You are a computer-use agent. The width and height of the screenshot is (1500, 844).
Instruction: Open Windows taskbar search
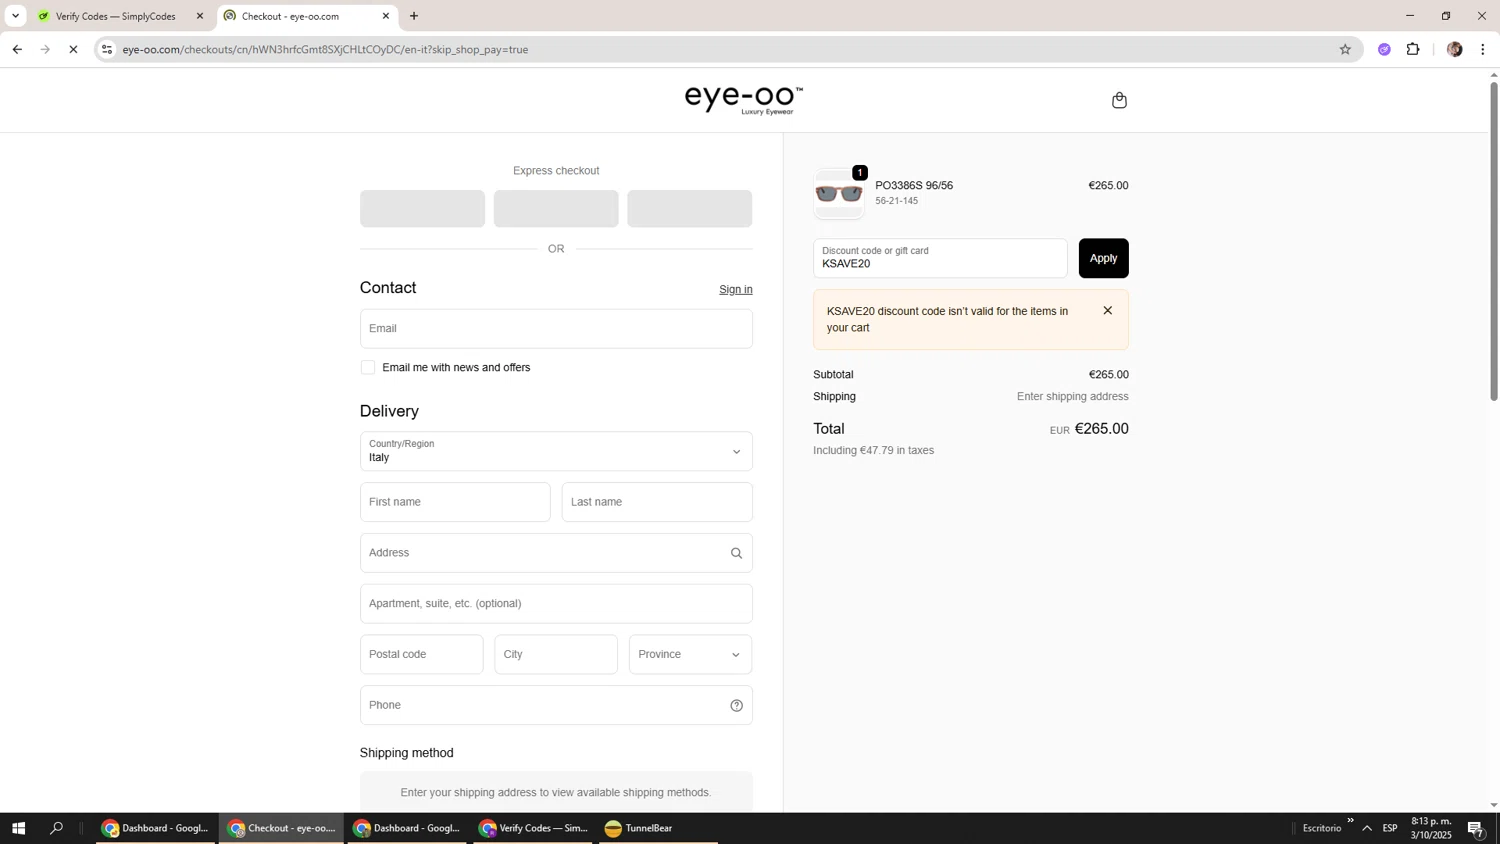(x=56, y=828)
